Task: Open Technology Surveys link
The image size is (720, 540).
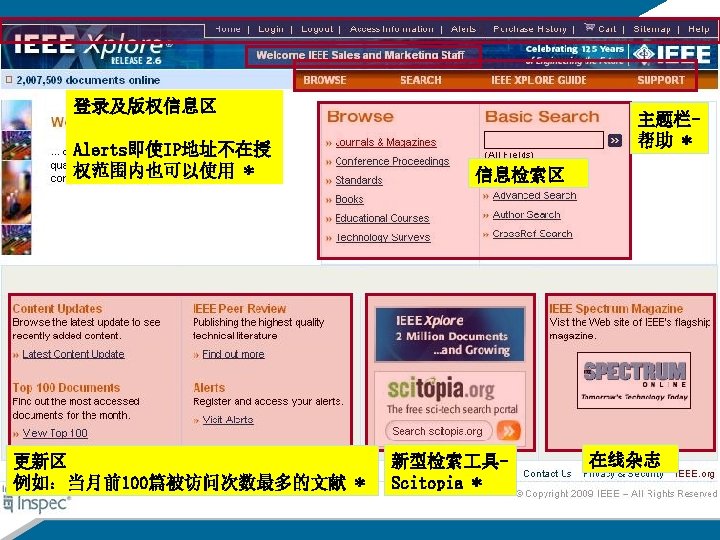Action: tap(382, 237)
